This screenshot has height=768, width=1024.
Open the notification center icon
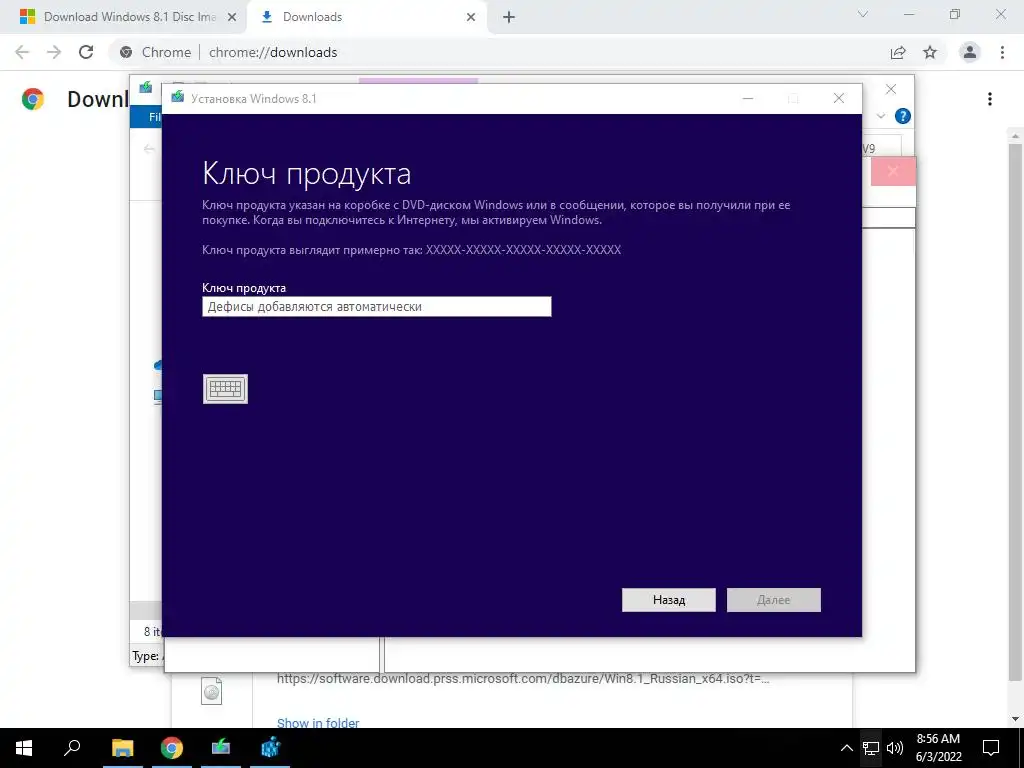pos(991,748)
